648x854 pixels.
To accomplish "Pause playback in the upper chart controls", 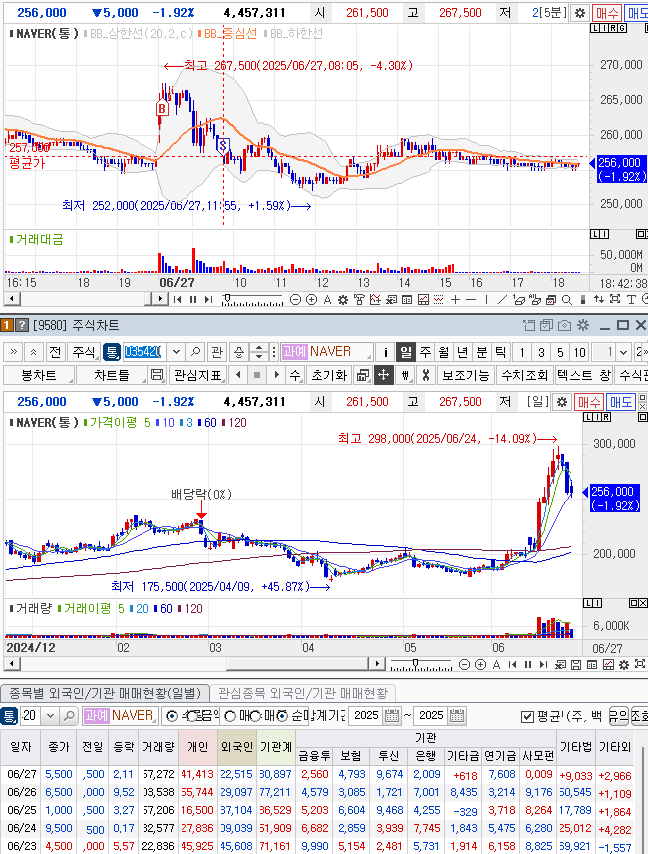I will click(x=193, y=300).
